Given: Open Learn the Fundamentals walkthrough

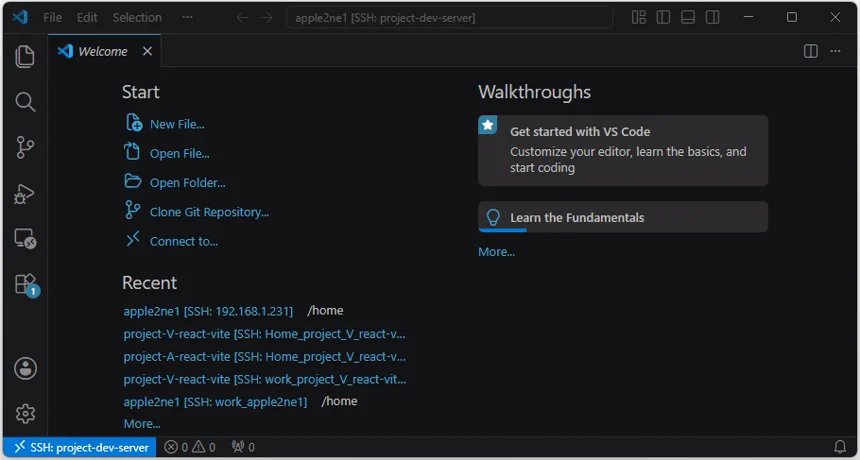Looking at the screenshot, I should coord(623,217).
